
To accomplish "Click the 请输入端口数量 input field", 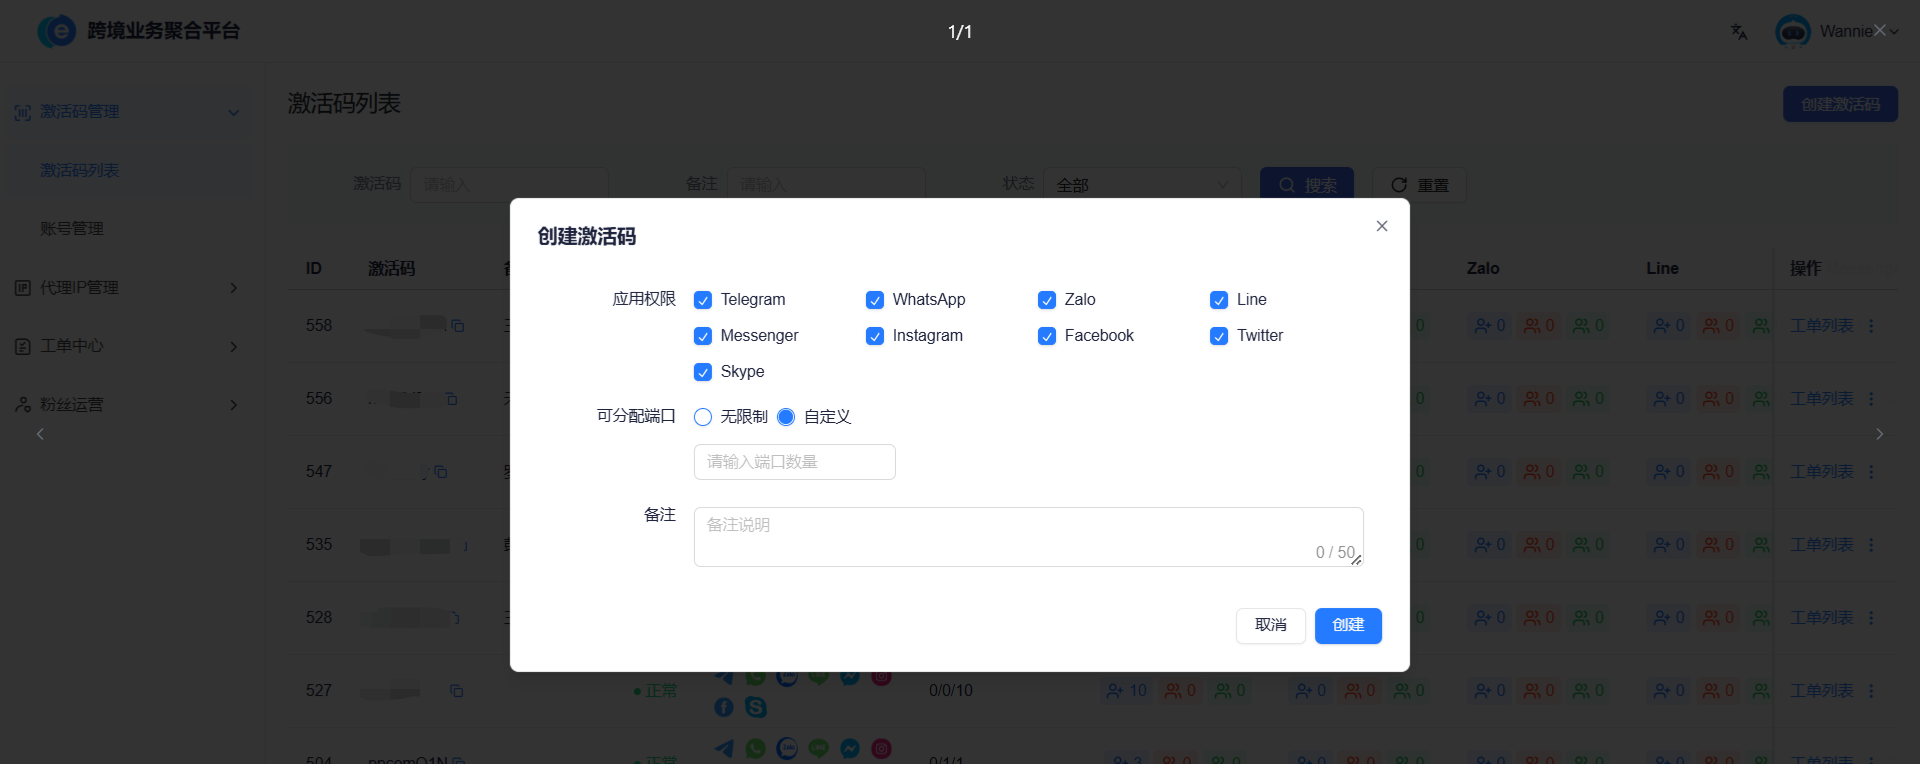I will click(794, 462).
